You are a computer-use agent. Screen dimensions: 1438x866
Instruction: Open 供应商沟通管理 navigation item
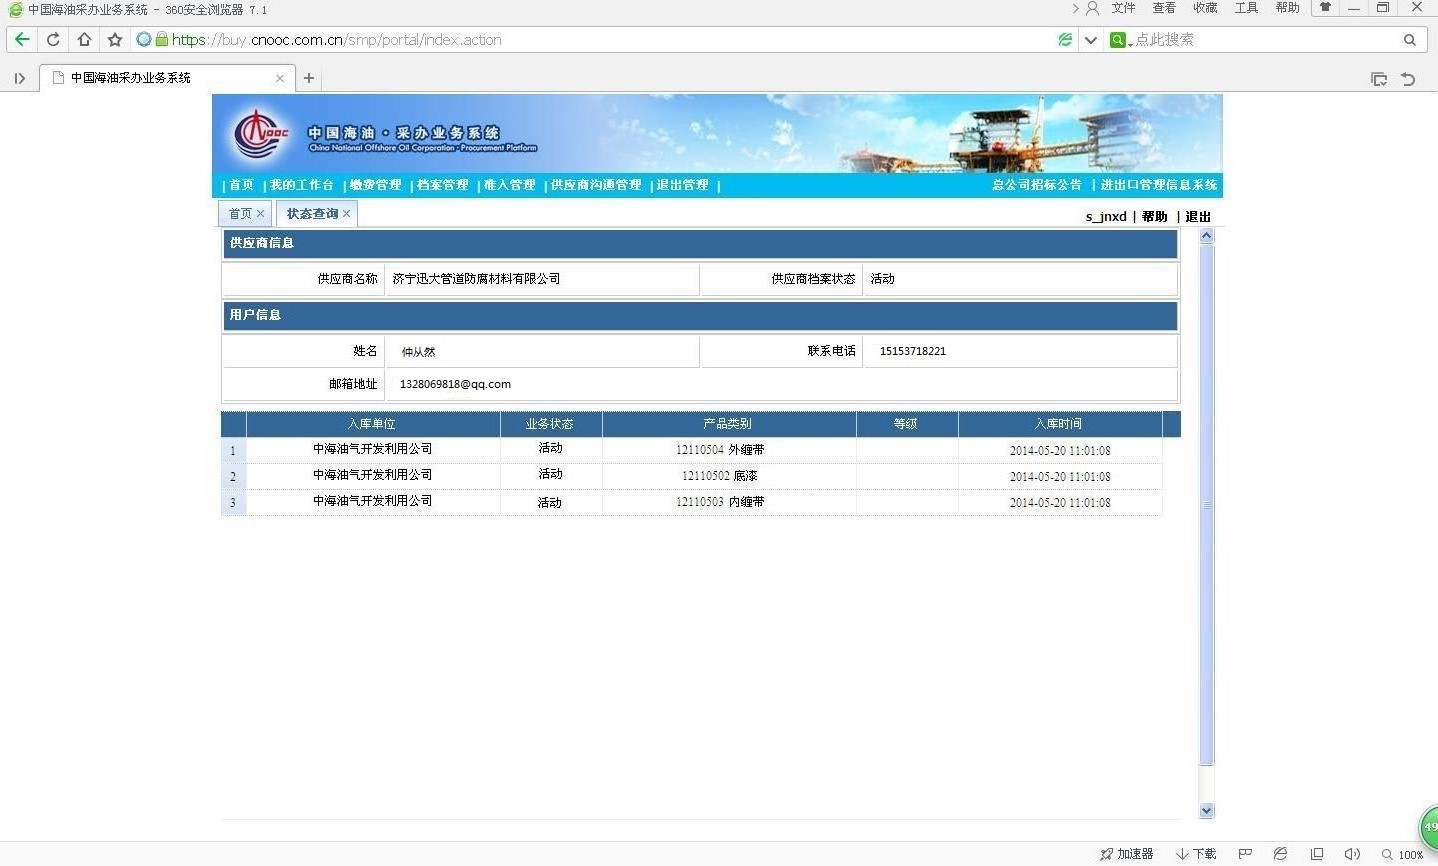click(x=596, y=185)
